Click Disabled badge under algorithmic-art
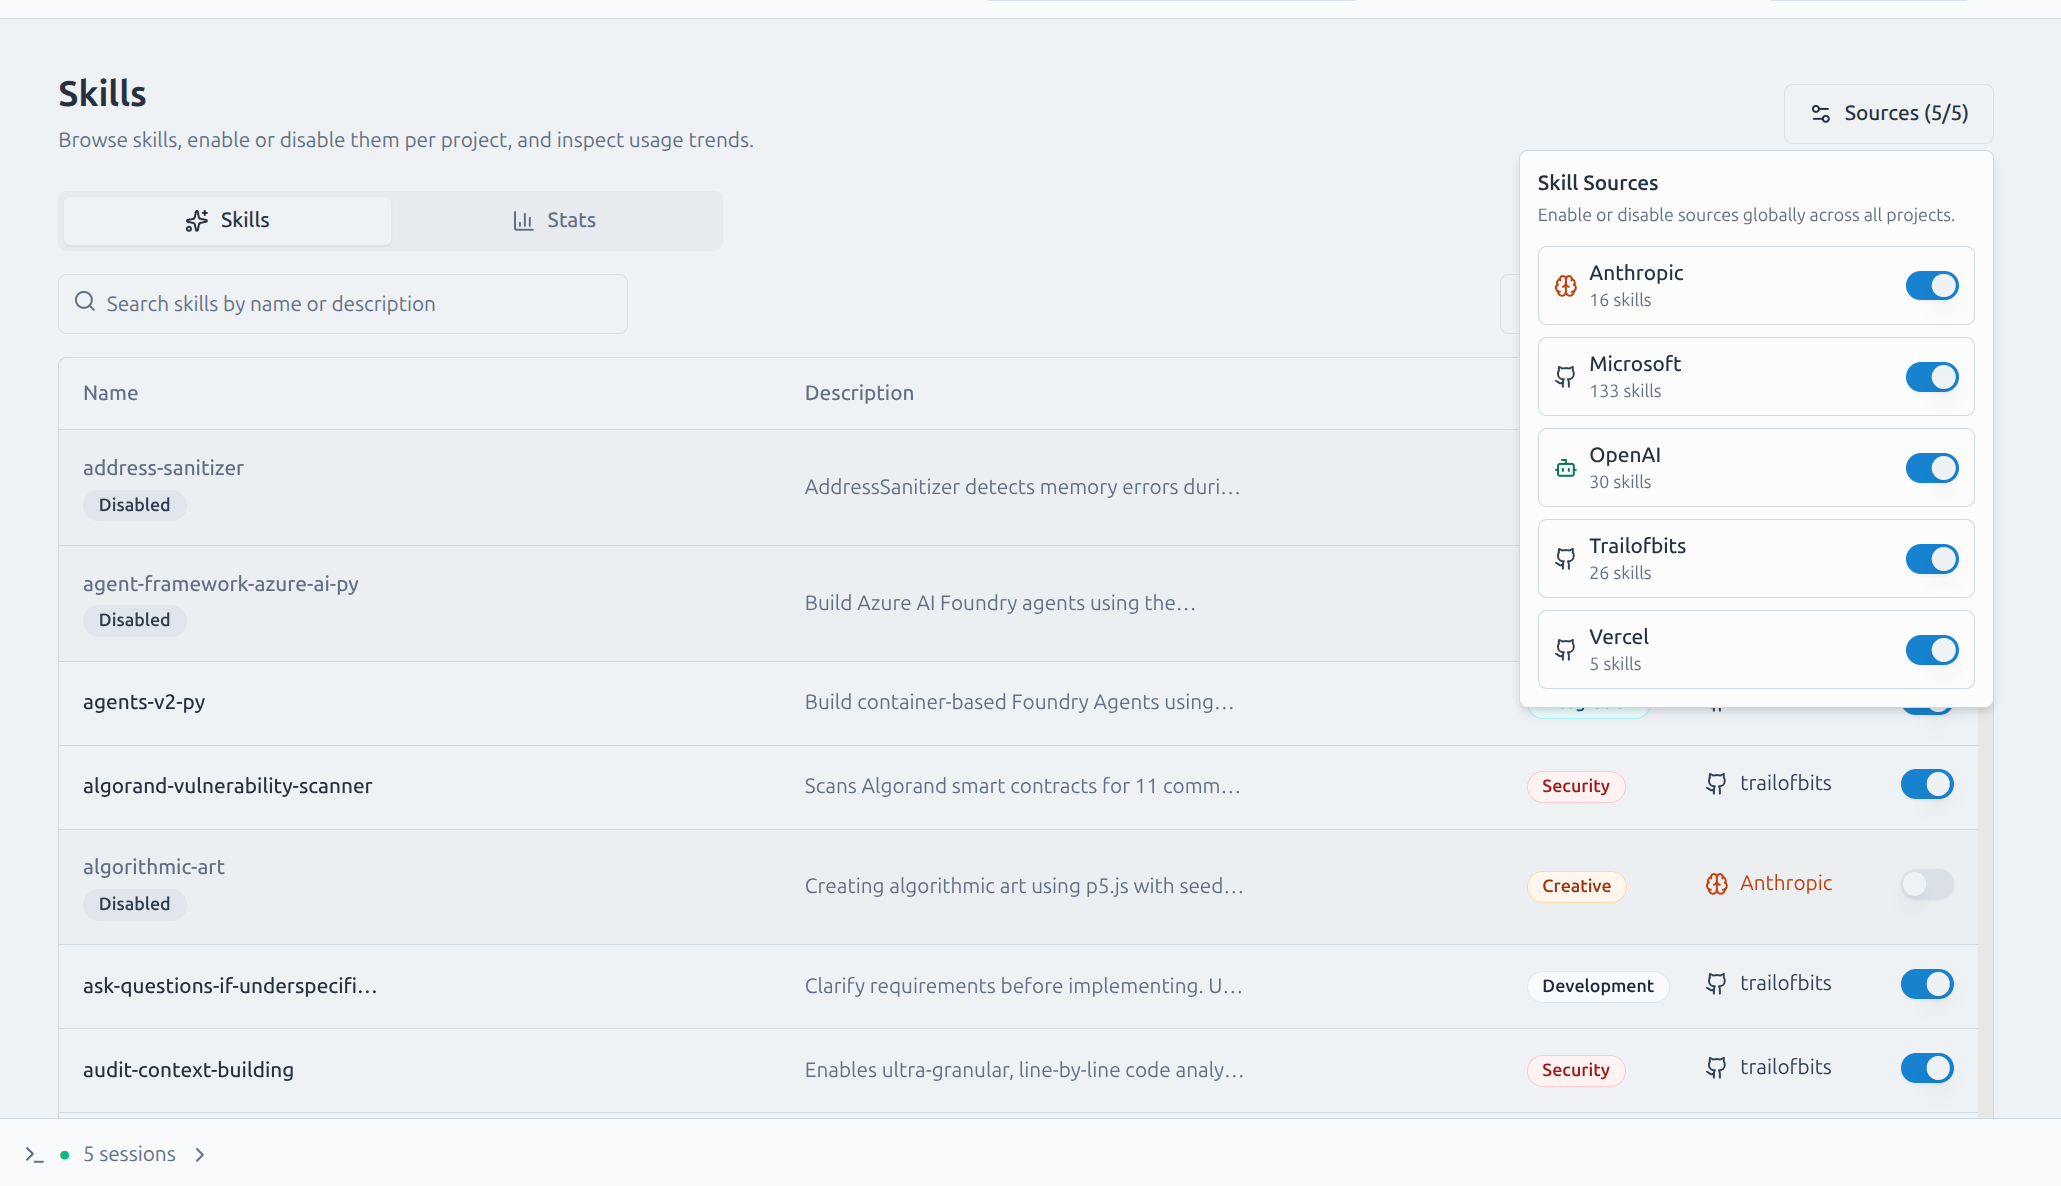Screen dimensions: 2061x1186 [134, 904]
